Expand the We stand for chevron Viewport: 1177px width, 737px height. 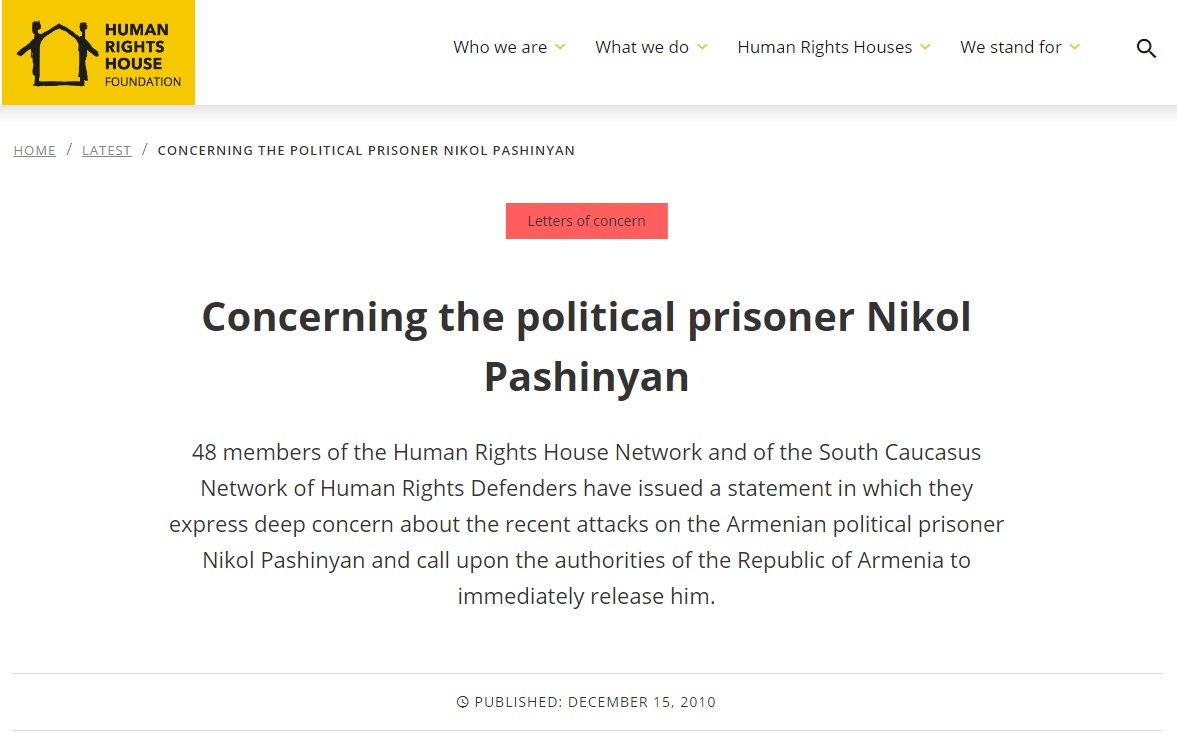click(x=1074, y=47)
